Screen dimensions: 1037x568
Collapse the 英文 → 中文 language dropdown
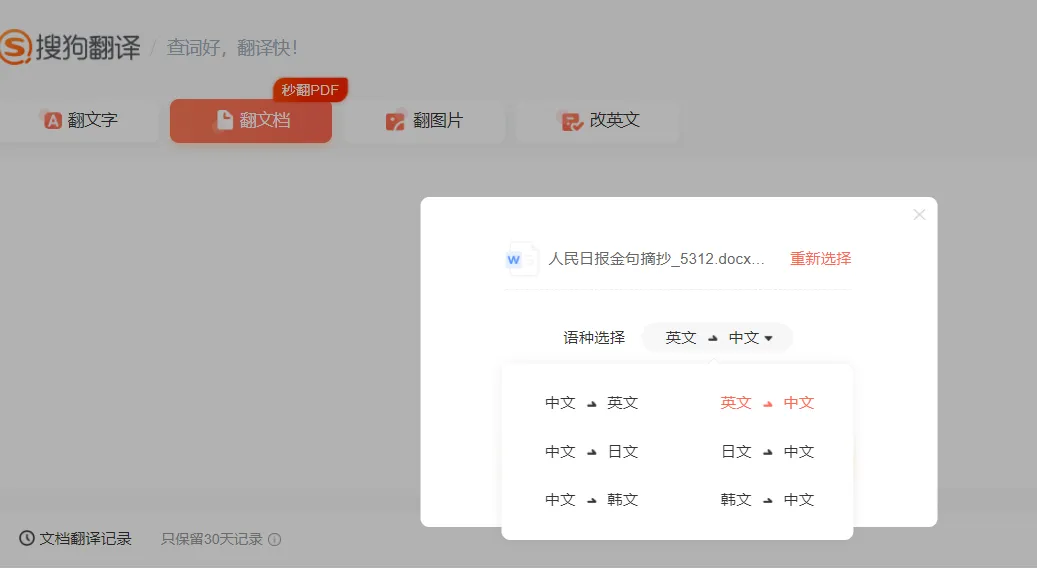pyautogui.click(x=717, y=338)
